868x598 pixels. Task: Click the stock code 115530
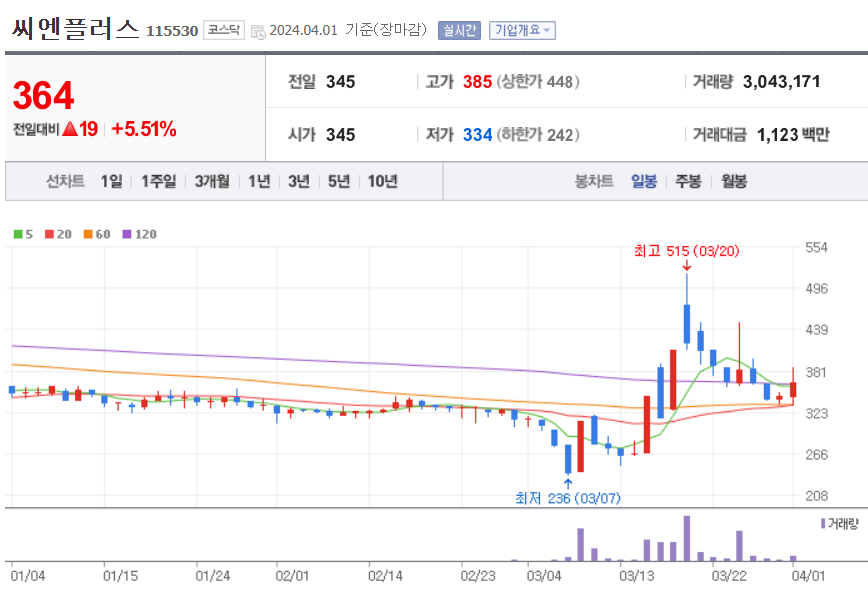[172, 31]
